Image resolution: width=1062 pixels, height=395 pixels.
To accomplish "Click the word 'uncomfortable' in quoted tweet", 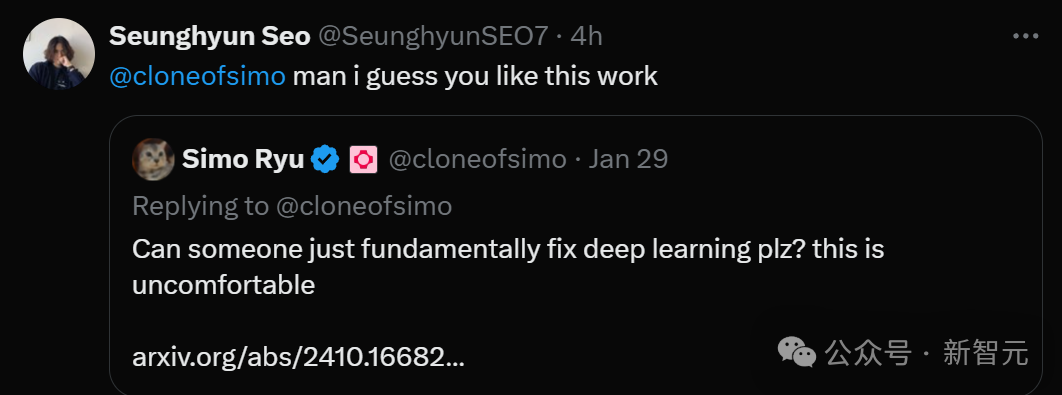I will [x=224, y=285].
